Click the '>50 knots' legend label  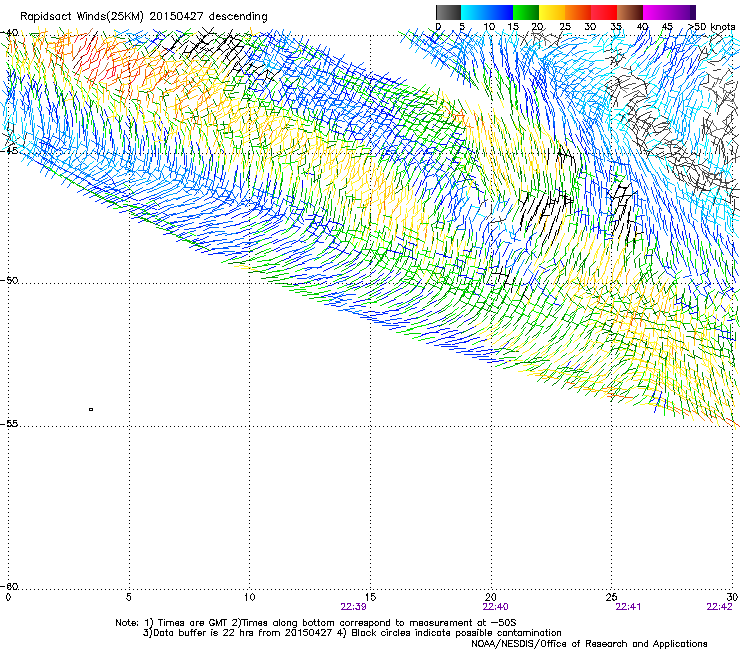pos(711,26)
